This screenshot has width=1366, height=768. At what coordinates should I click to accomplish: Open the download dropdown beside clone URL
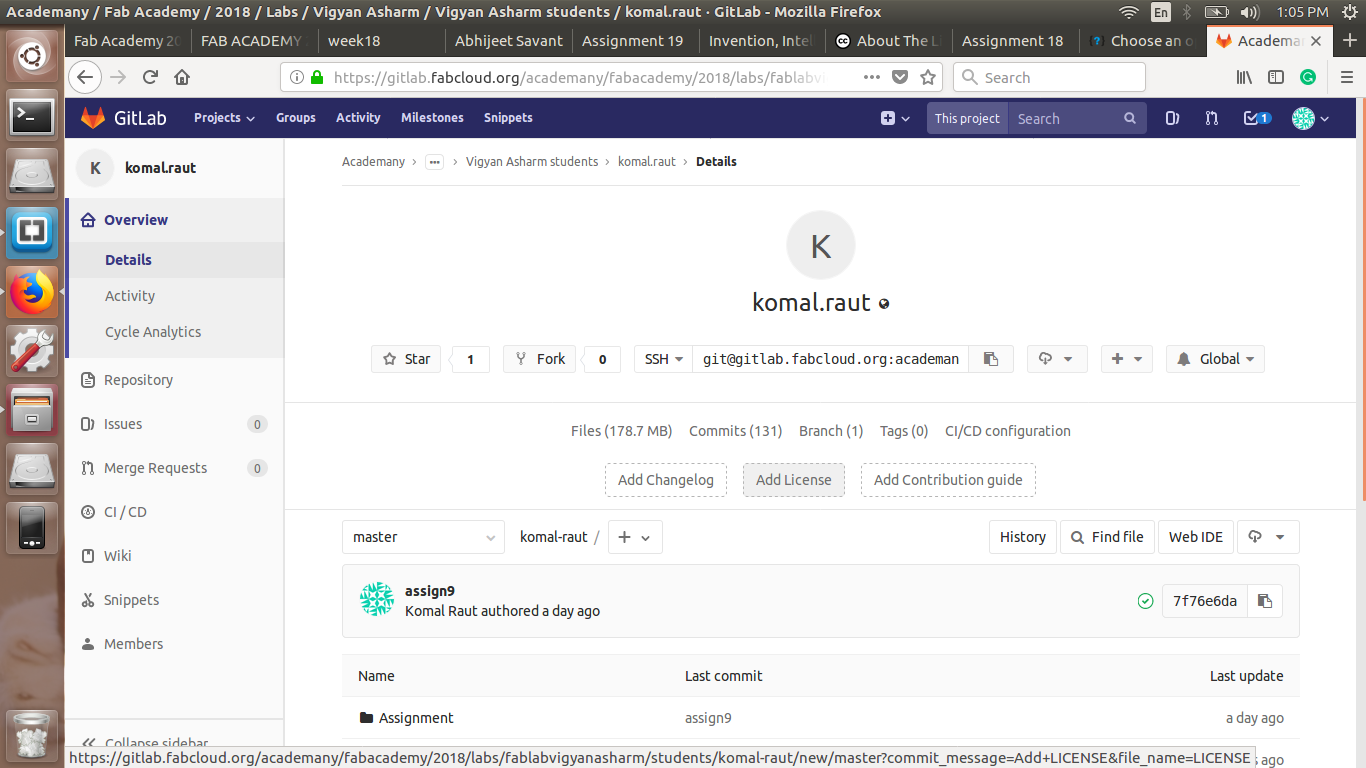(1057, 359)
